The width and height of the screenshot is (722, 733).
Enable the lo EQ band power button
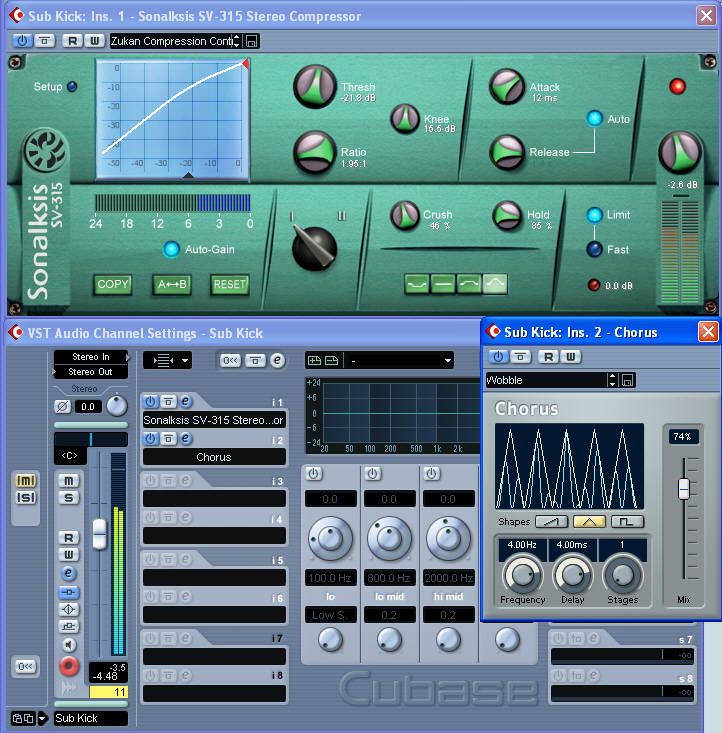pos(314,474)
